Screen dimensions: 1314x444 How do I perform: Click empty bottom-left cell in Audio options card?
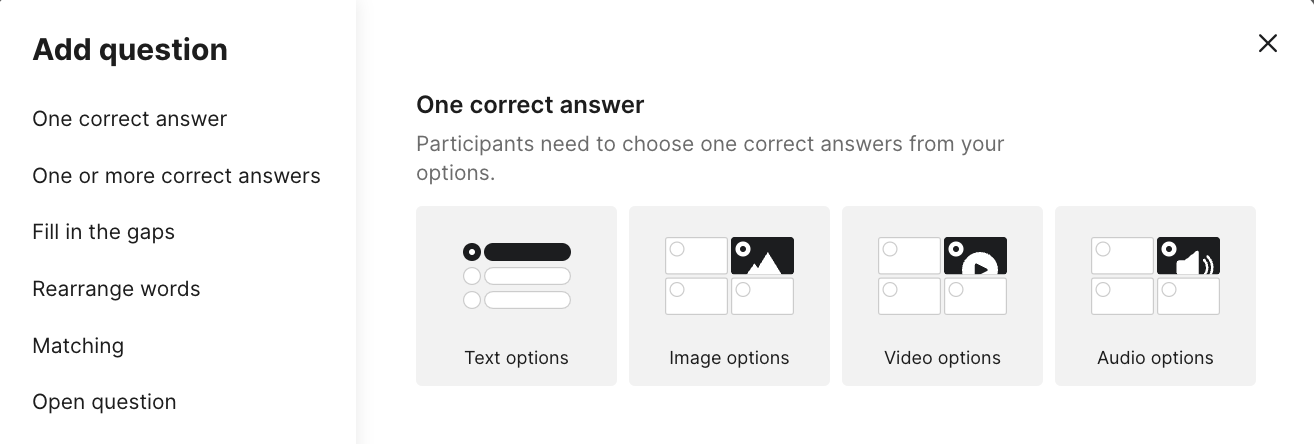(x=1122, y=296)
